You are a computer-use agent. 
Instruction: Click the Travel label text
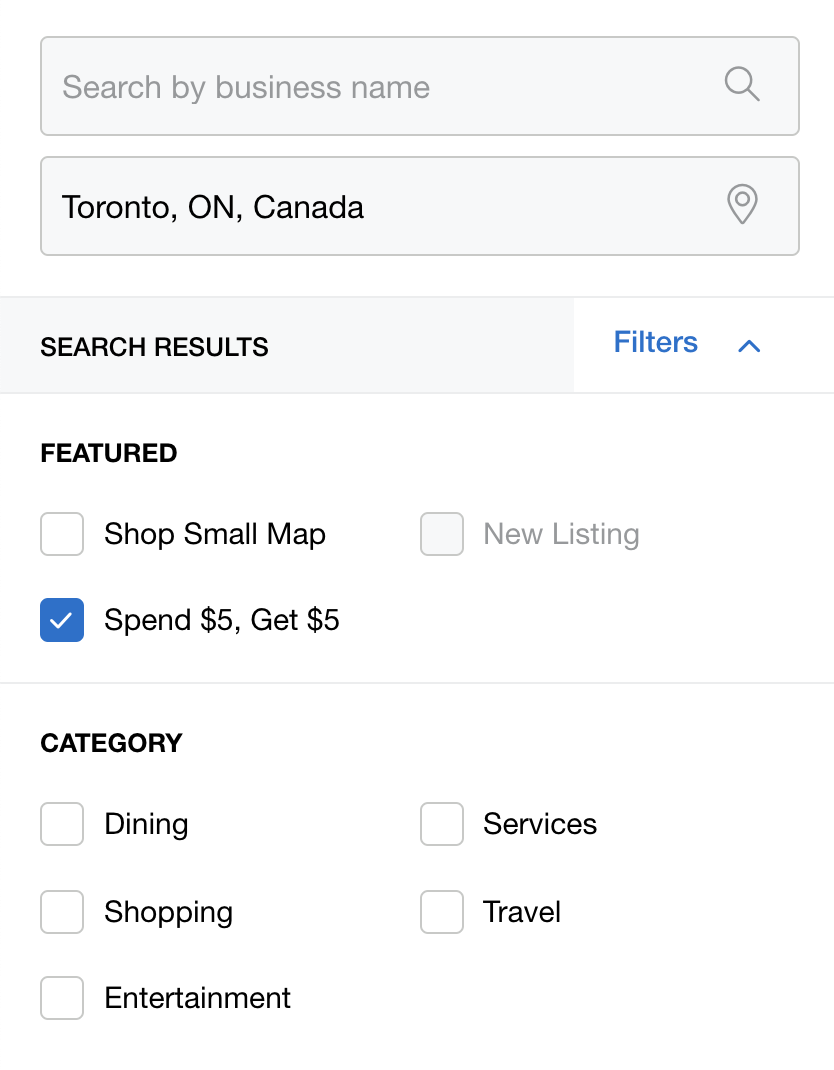pyautogui.click(x=522, y=912)
